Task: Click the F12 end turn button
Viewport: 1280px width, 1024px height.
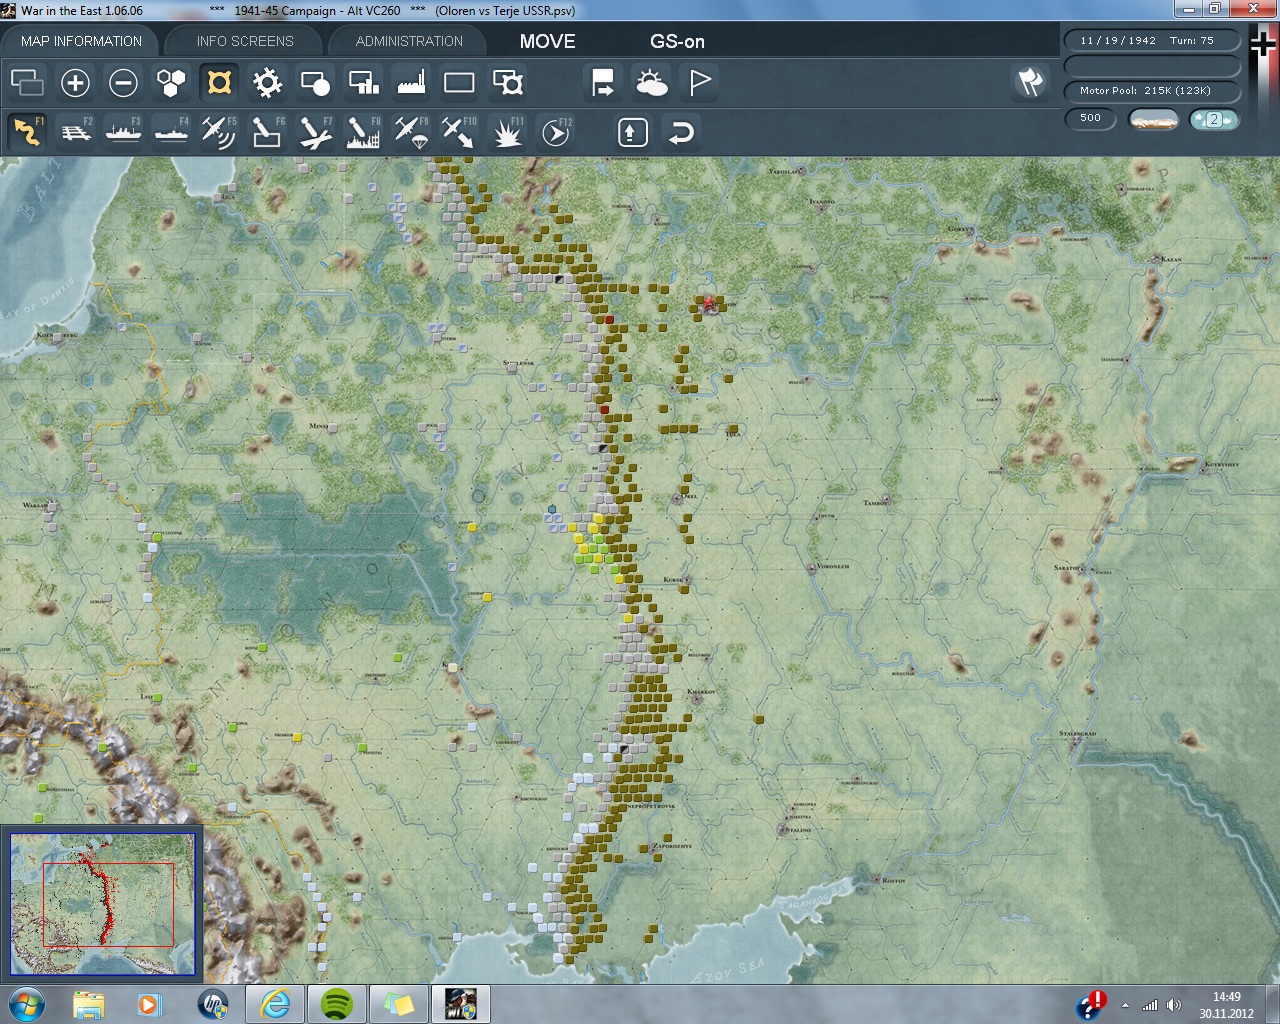Action: (x=556, y=132)
